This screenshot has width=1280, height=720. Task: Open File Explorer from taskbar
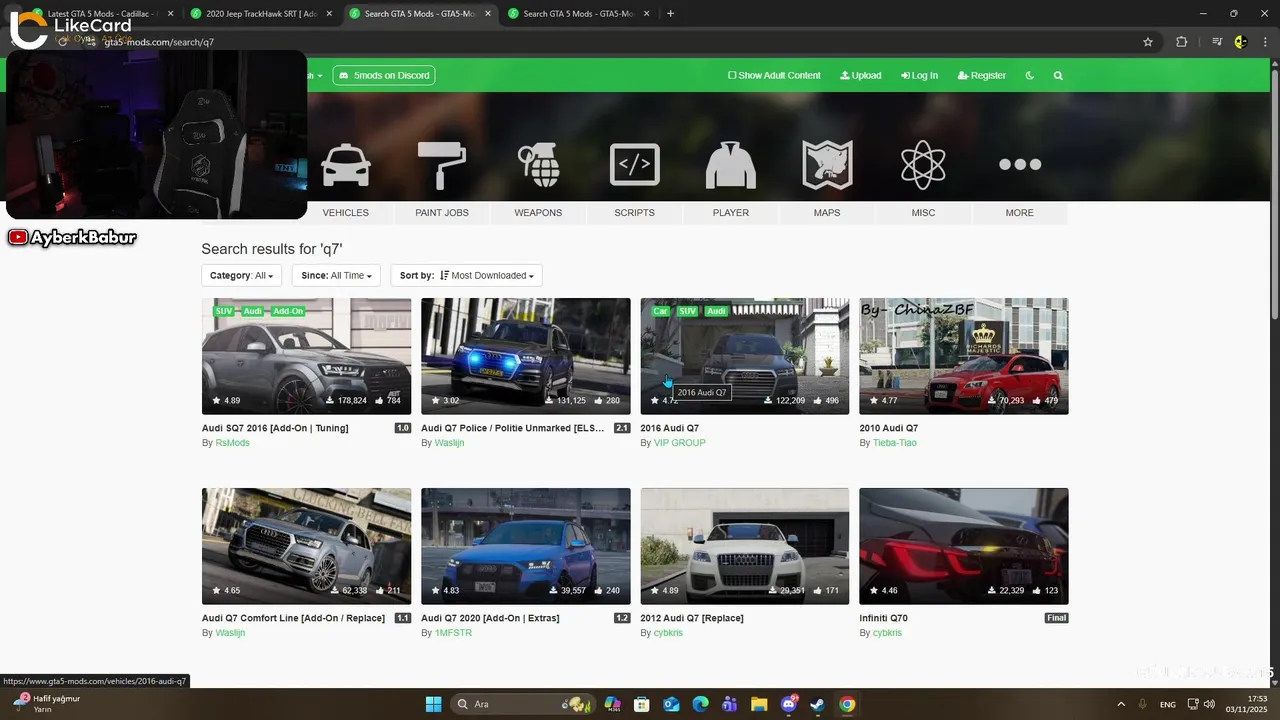point(759,704)
